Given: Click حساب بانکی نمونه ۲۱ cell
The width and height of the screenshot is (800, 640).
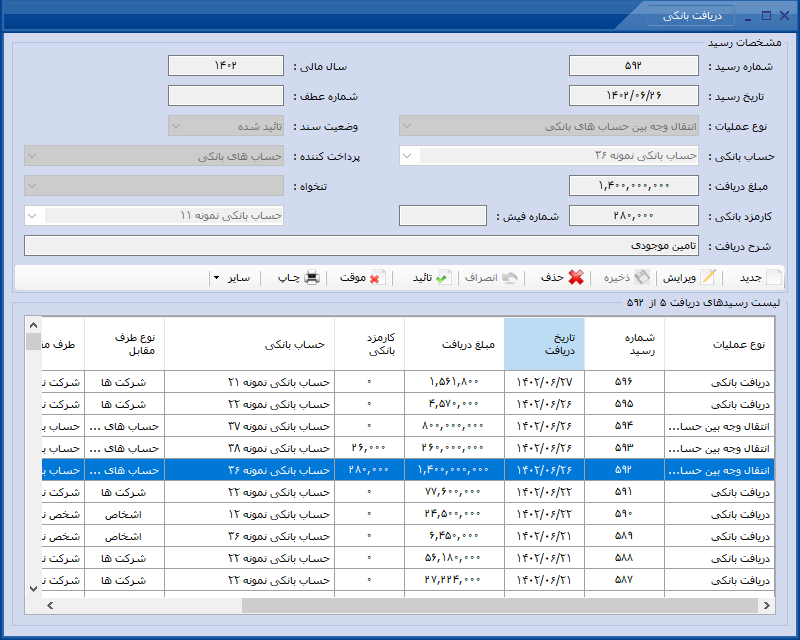Looking at the screenshot, I should coord(249,382).
